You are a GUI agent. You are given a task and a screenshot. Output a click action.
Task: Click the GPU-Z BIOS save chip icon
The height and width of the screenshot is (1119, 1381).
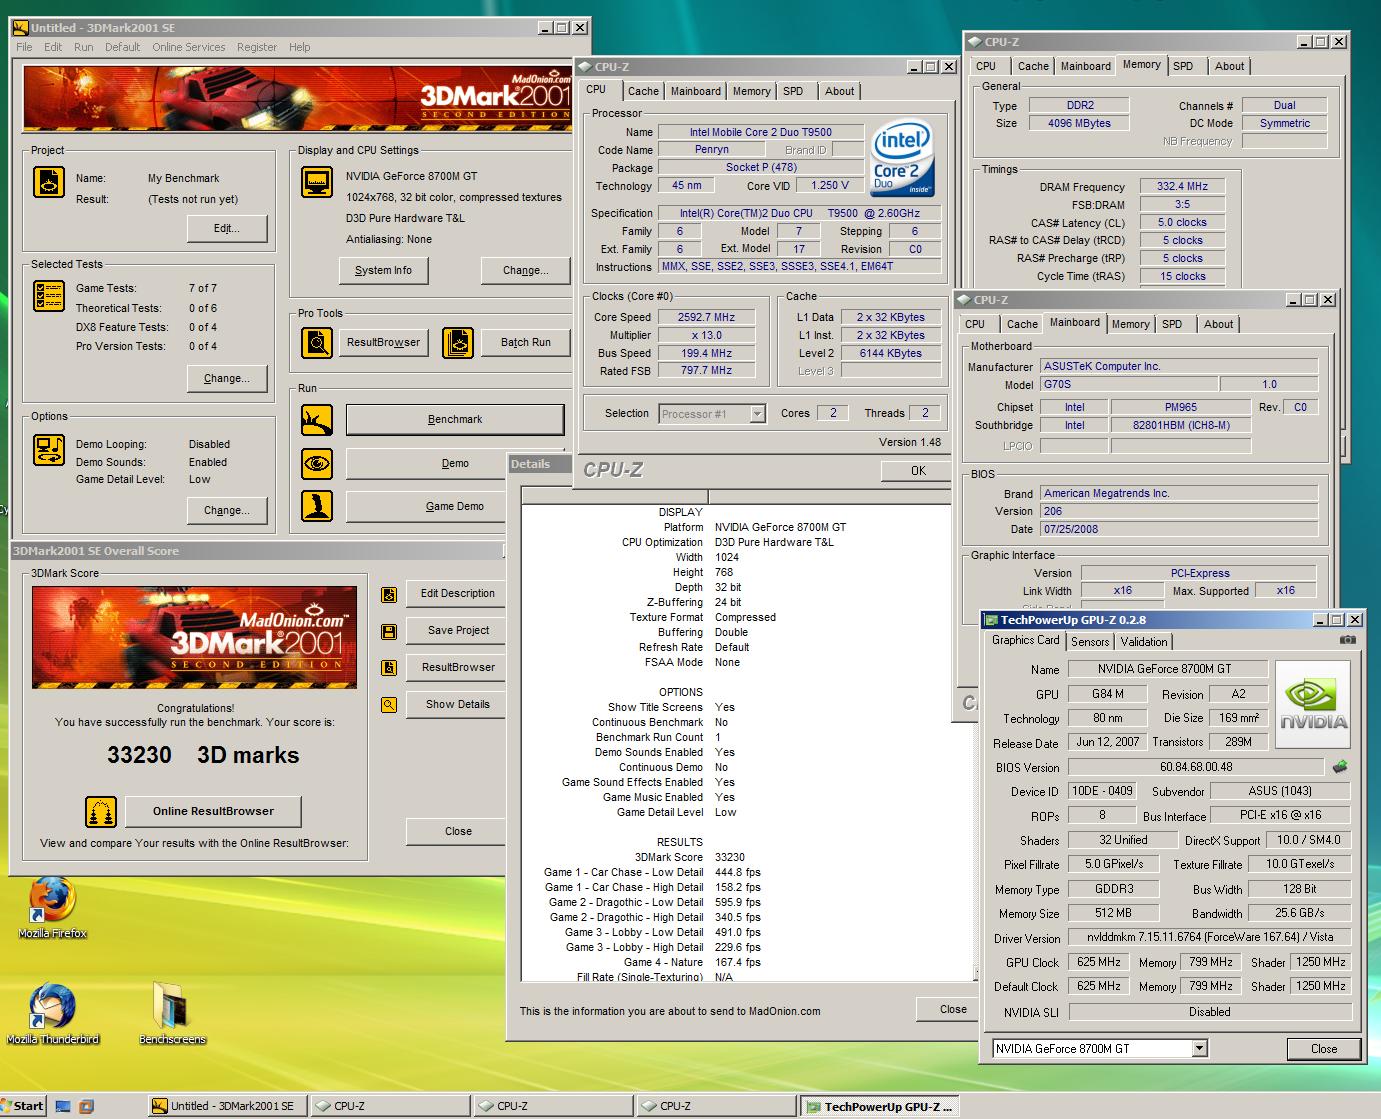pos(1339,767)
